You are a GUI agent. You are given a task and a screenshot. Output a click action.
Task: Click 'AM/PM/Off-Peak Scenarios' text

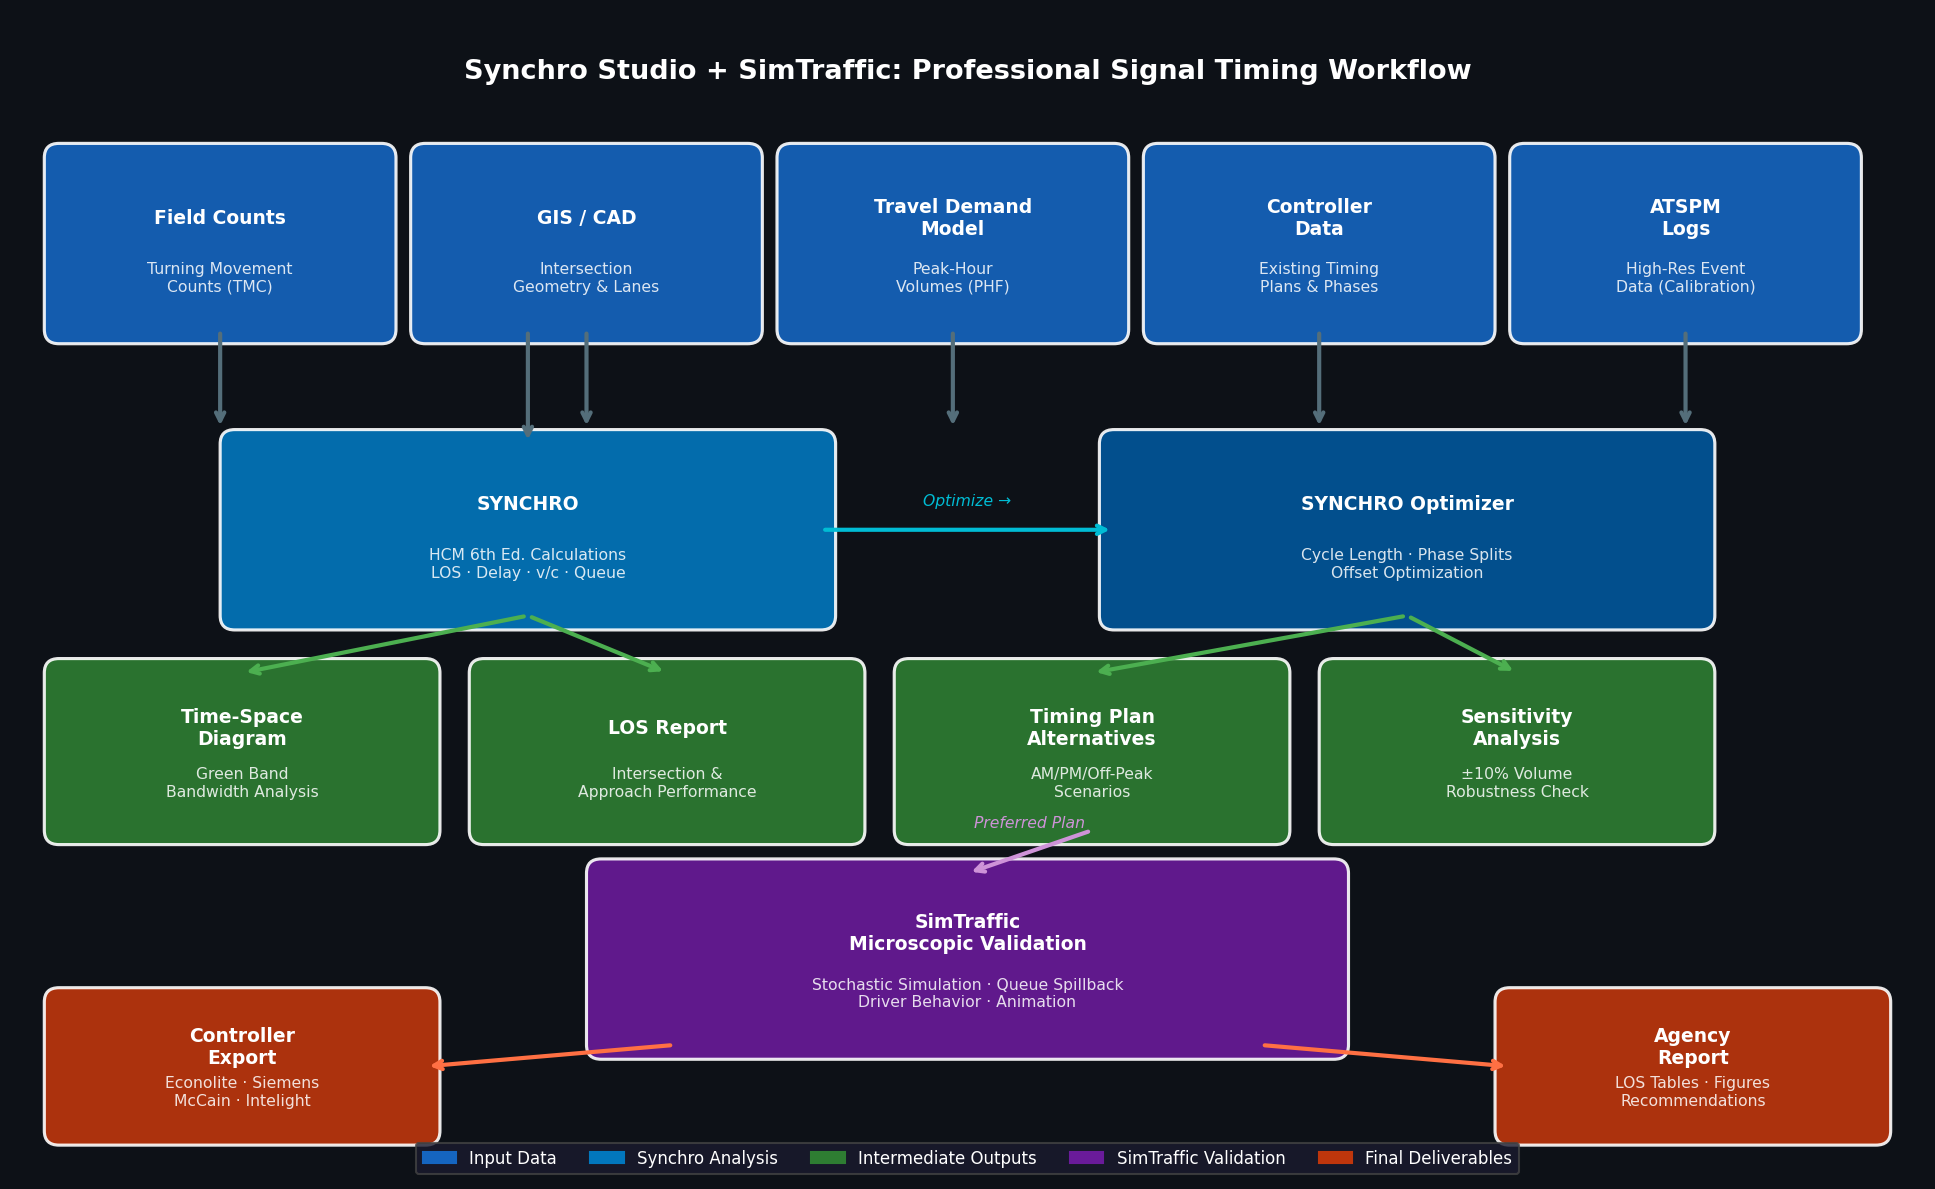[1092, 783]
